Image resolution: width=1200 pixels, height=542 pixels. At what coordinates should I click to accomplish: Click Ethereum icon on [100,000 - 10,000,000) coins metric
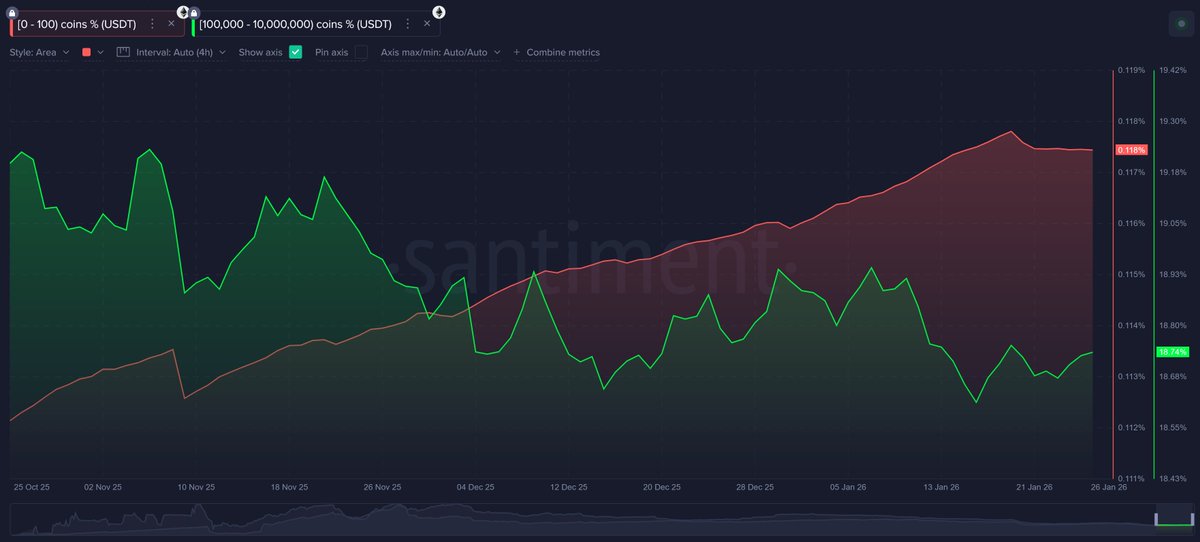439,11
